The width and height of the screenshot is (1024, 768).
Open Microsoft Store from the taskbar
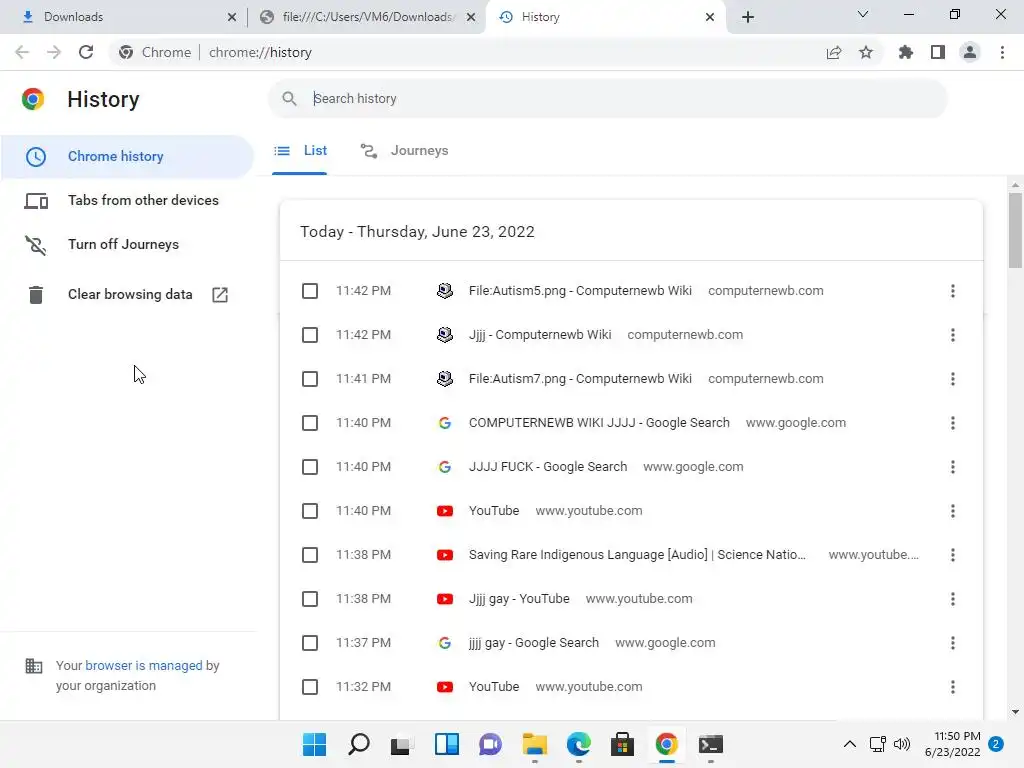[x=622, y=744]
